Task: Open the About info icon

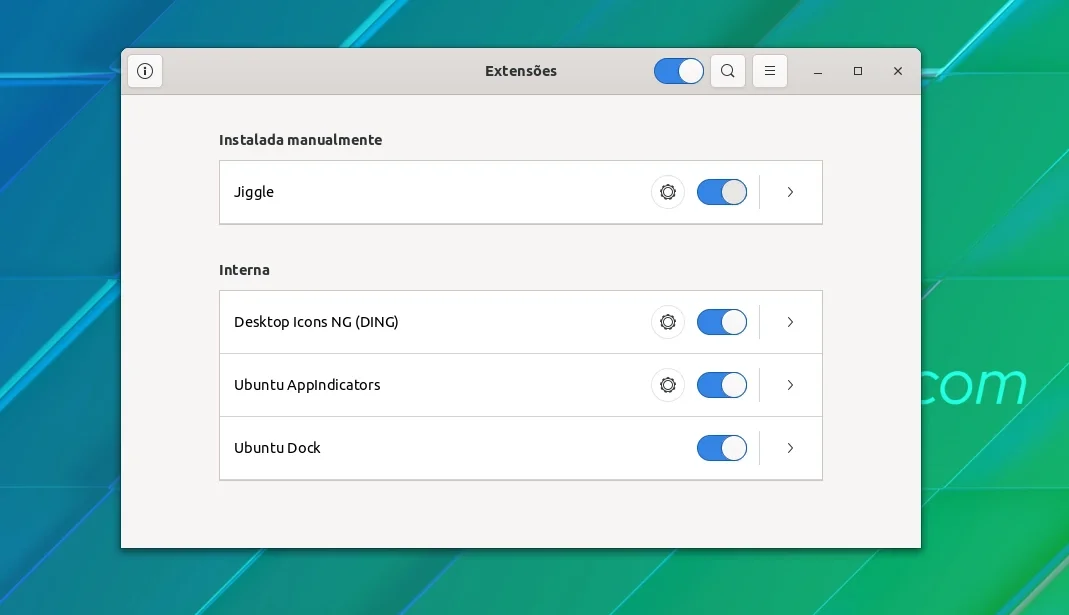Action: [145, 71]
